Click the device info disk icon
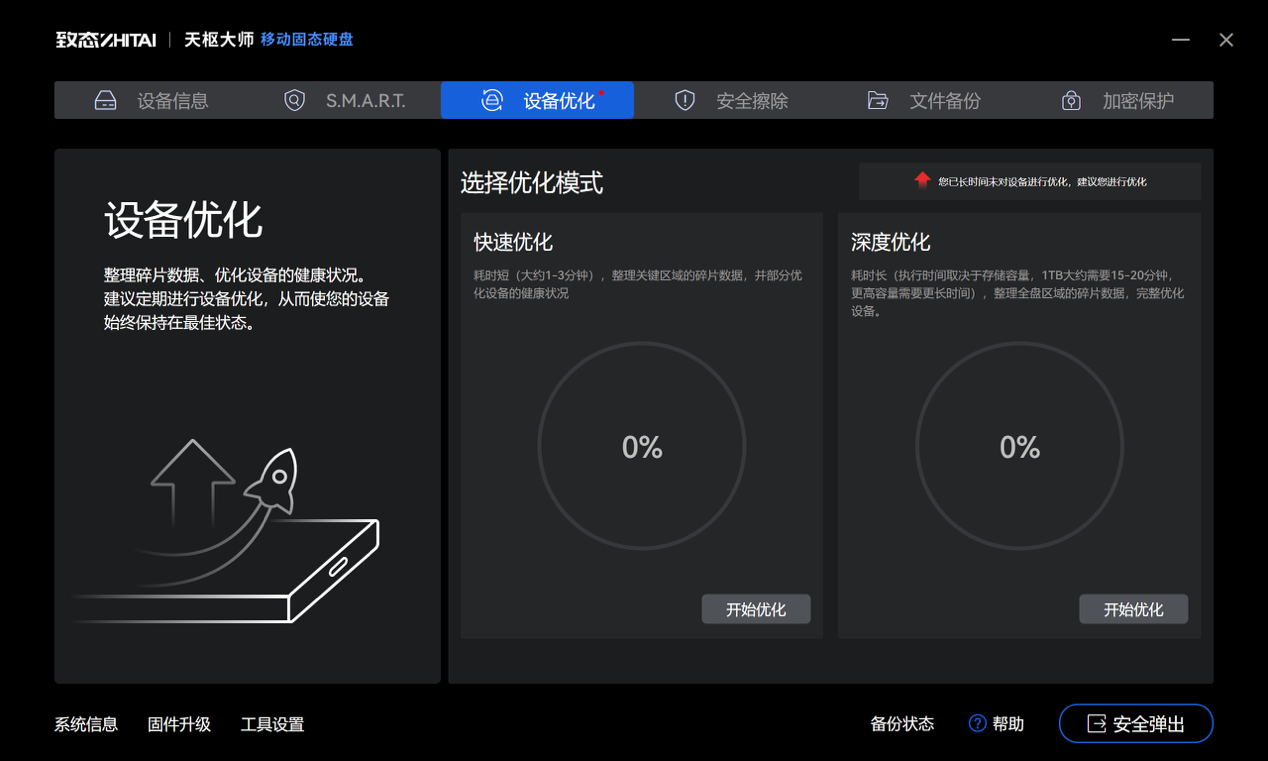The width and height of the screenshot is (1268, 761). [104, 100]
